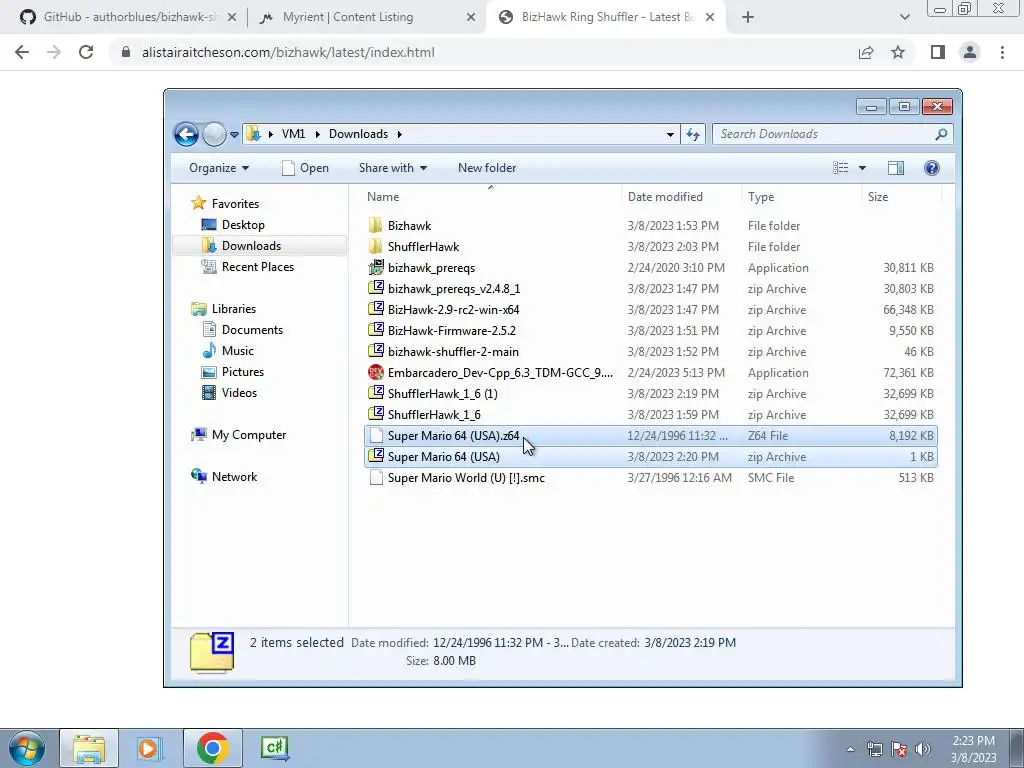The image size is (1024, 768).
Task: Reload the browser page
Action: [86, 52]
